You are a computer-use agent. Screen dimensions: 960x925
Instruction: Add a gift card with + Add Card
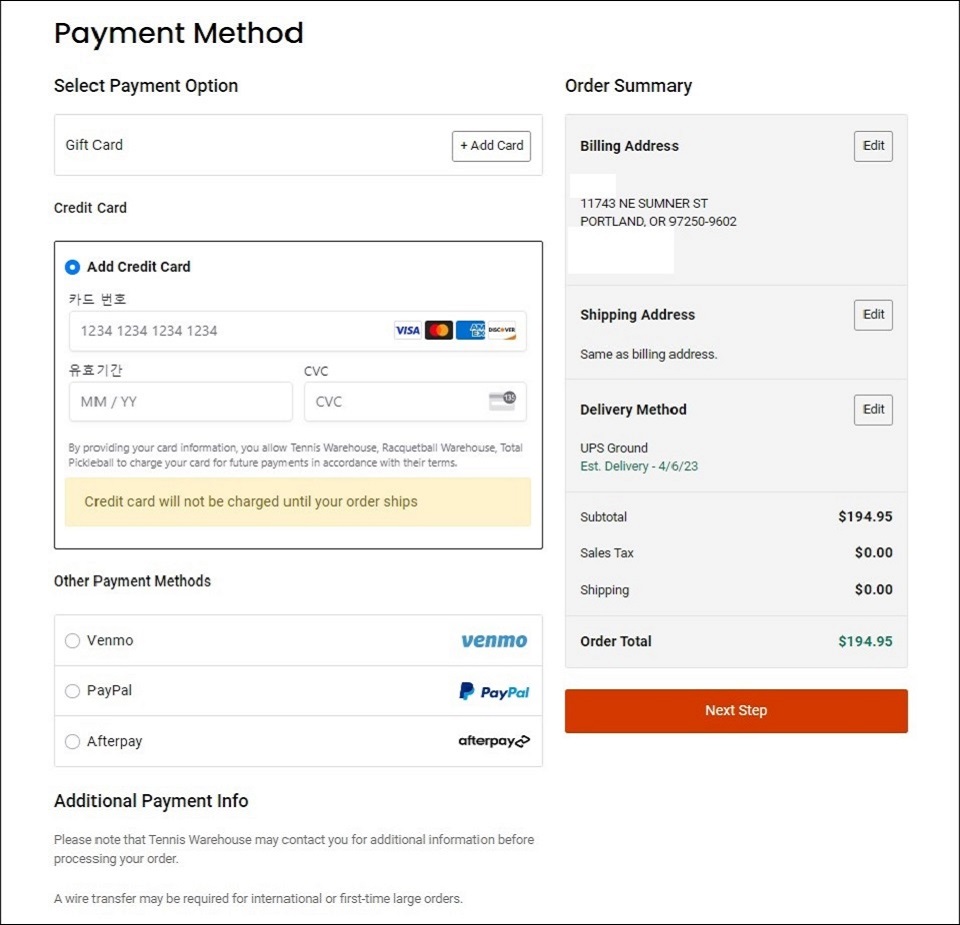(x=491, y=146)
